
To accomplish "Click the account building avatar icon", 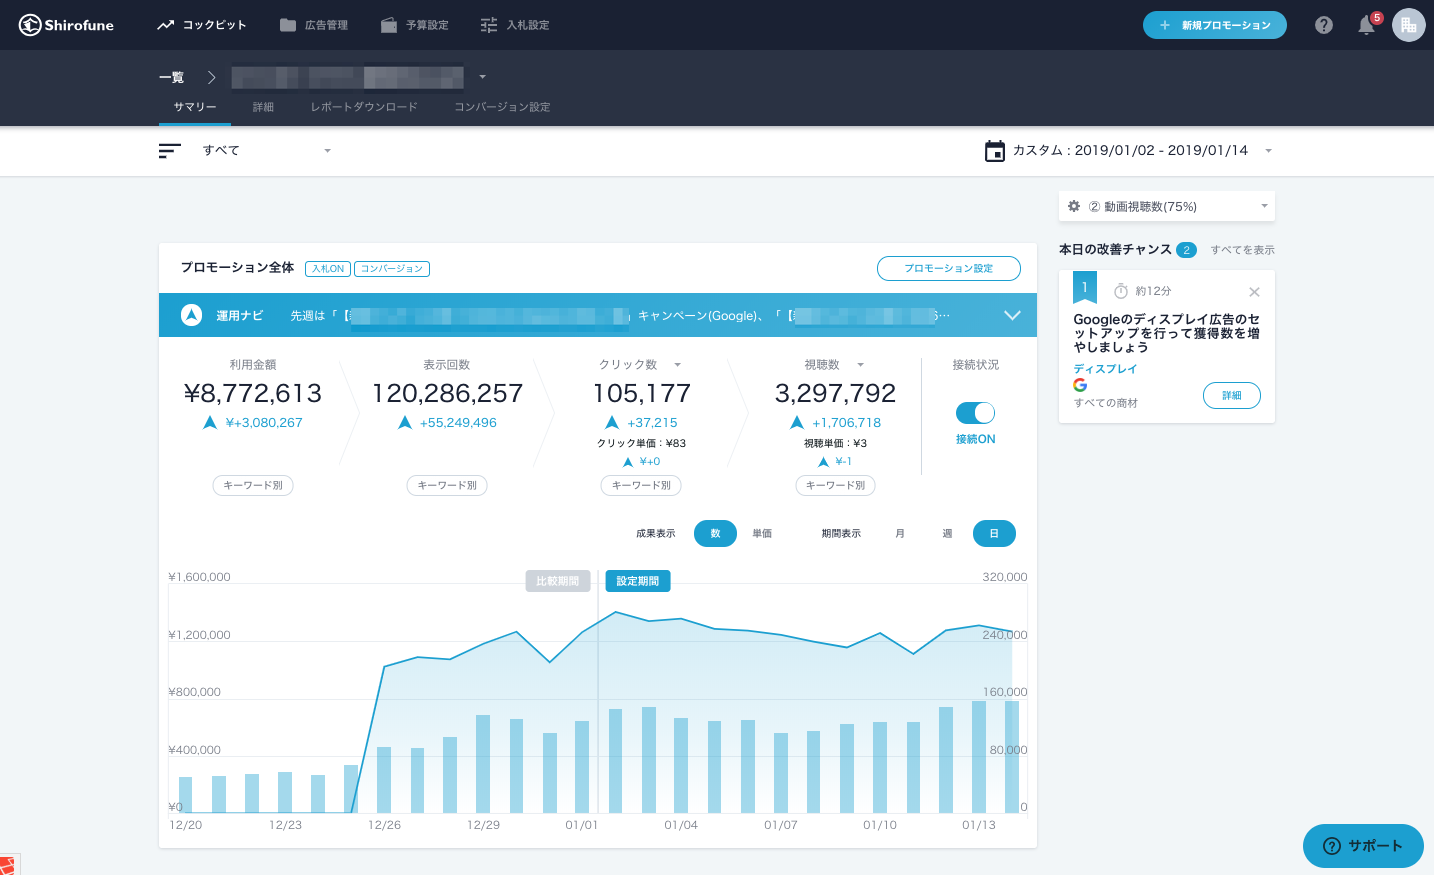I will point(1408,25).
